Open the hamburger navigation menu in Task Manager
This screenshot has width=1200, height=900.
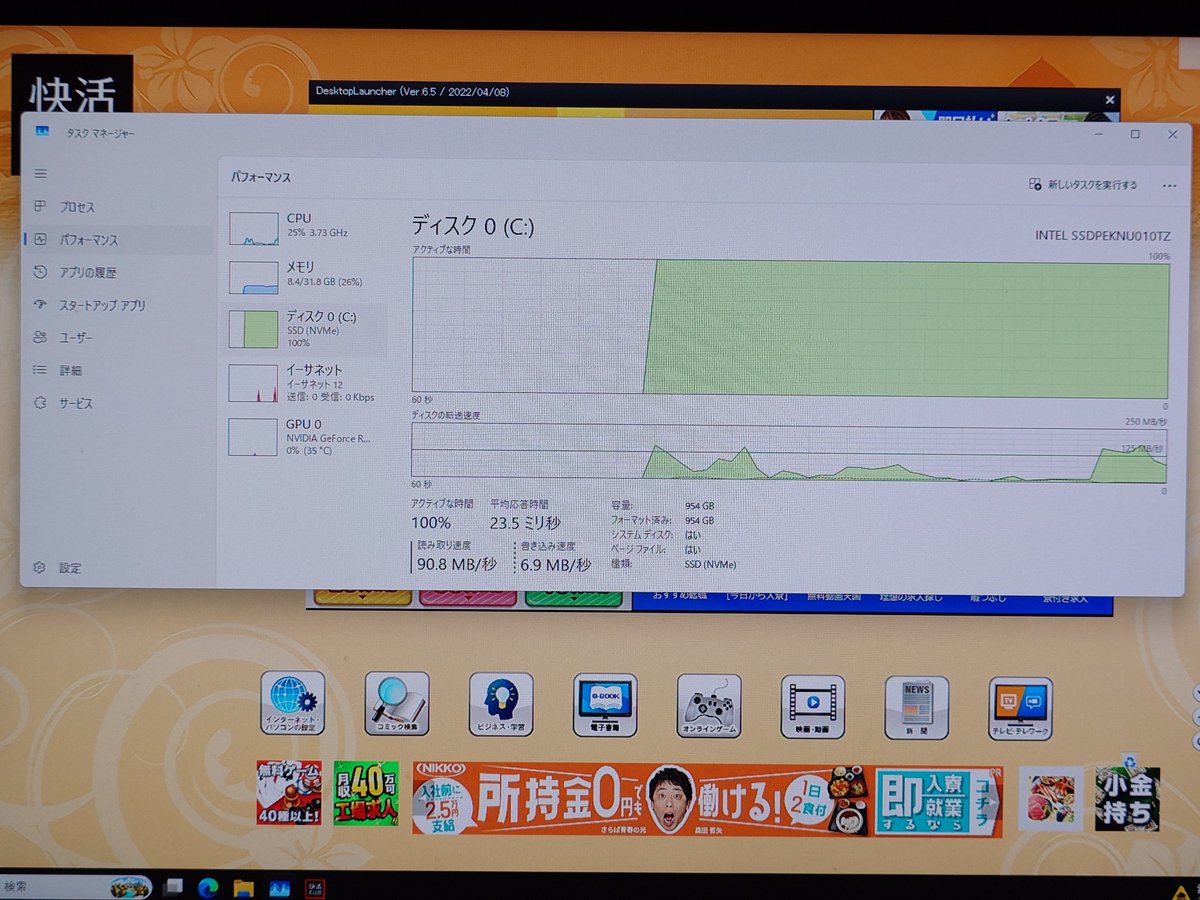pos(41,174)
